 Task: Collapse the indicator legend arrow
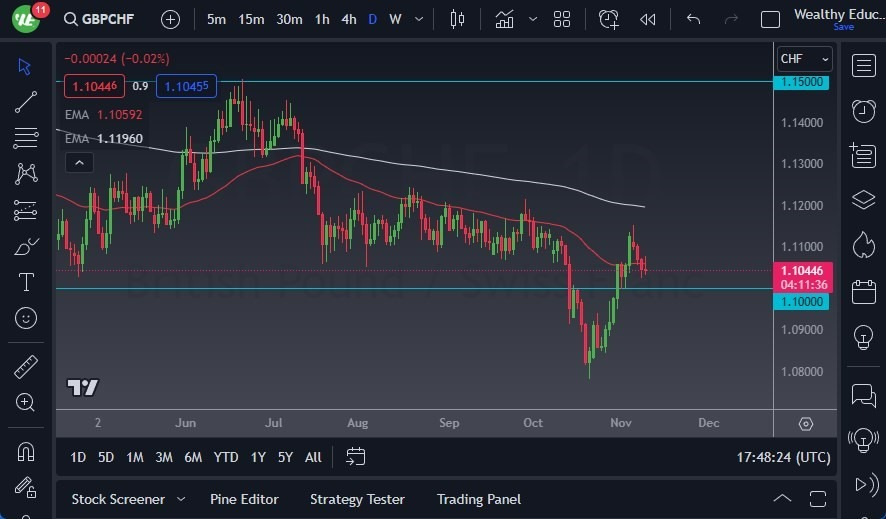click(80, 163)
